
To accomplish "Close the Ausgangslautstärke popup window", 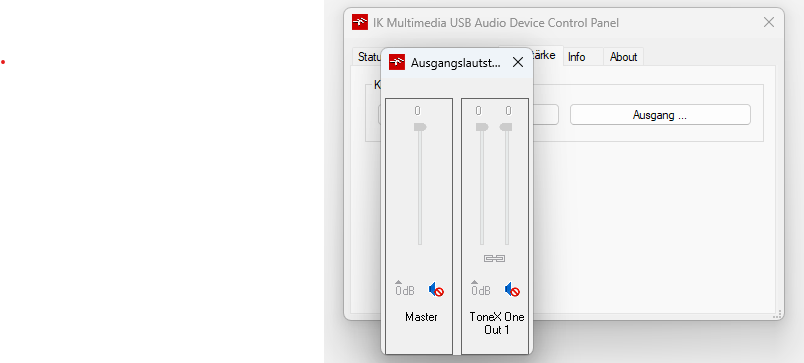I will (518, 63).
